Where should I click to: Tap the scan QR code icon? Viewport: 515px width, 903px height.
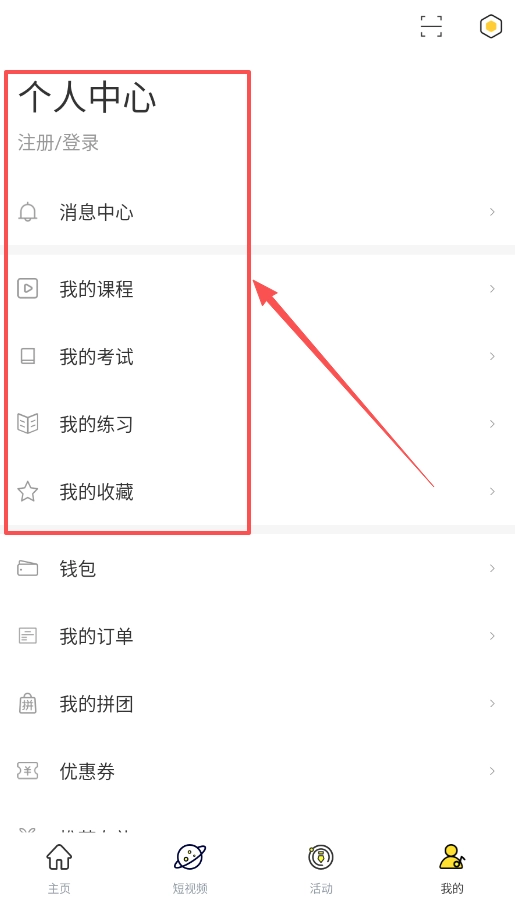point(431,26)
